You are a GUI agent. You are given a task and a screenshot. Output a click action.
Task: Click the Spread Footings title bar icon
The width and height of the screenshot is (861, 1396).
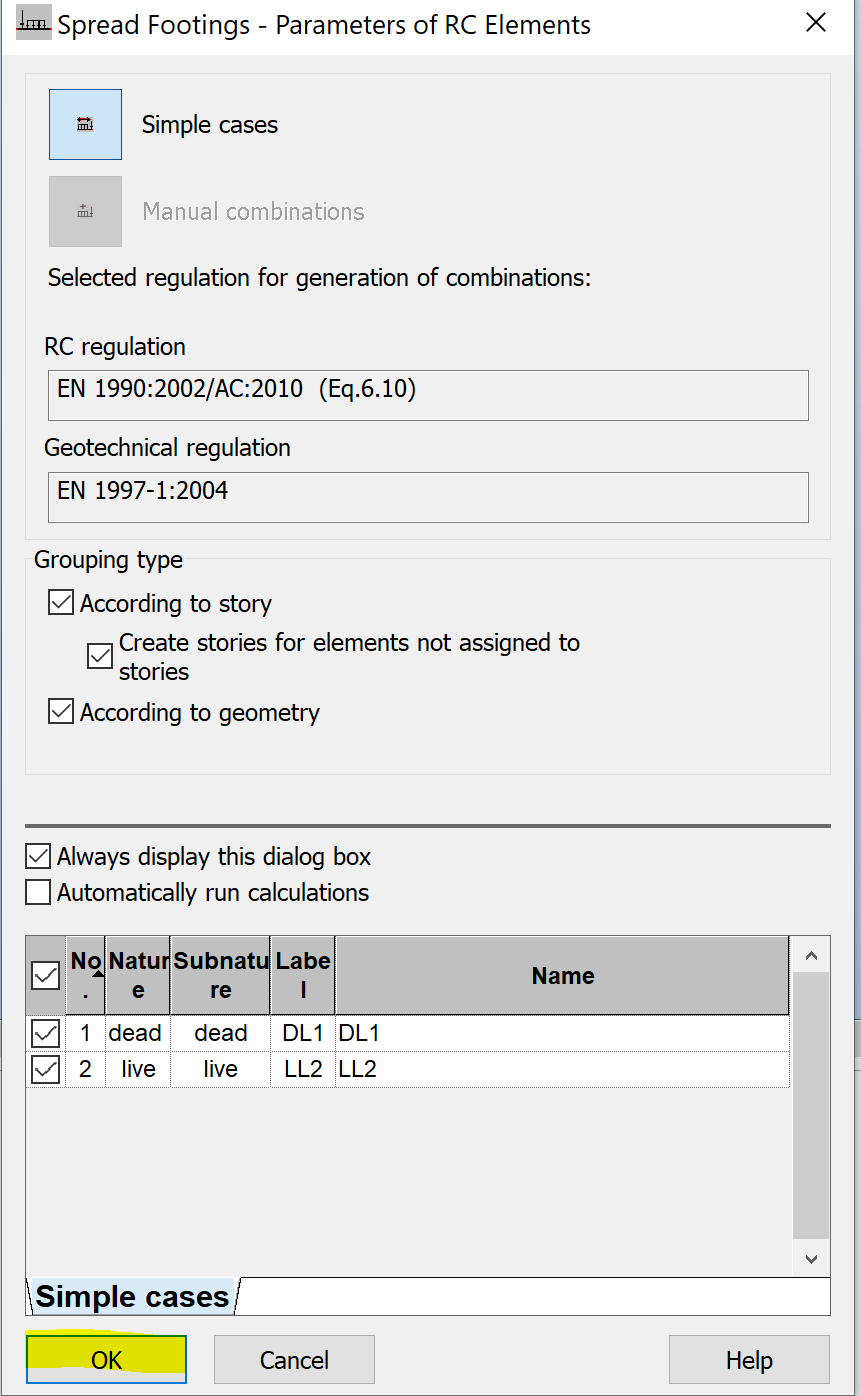[x=33, y=24]
